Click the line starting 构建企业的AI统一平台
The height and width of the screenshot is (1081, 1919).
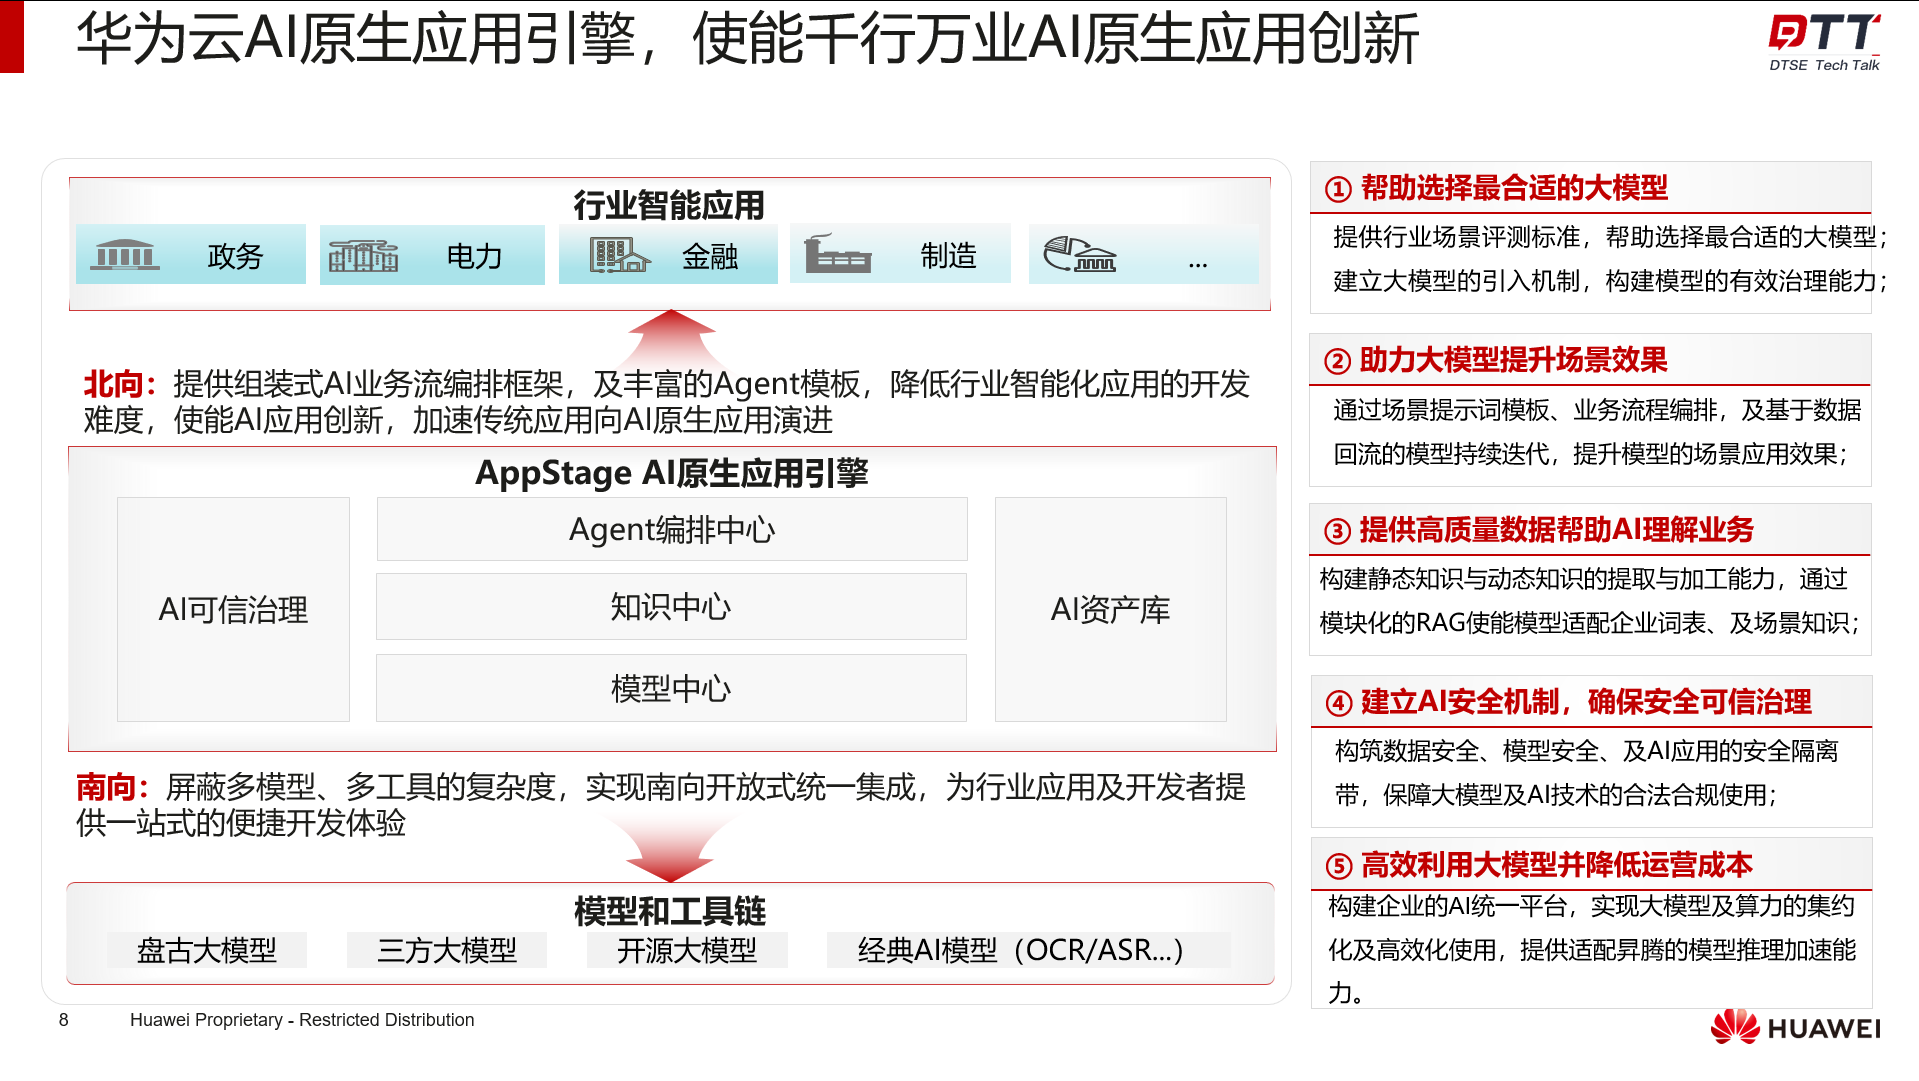click(1591, 906)
